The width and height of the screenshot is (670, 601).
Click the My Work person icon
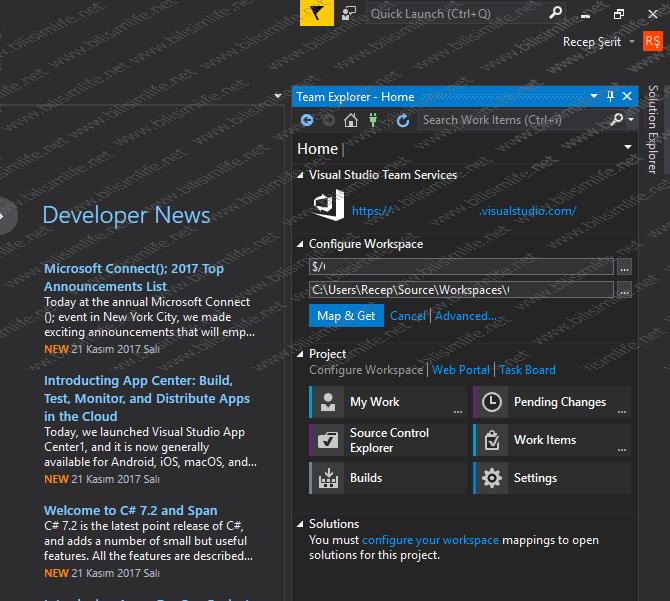328,402
